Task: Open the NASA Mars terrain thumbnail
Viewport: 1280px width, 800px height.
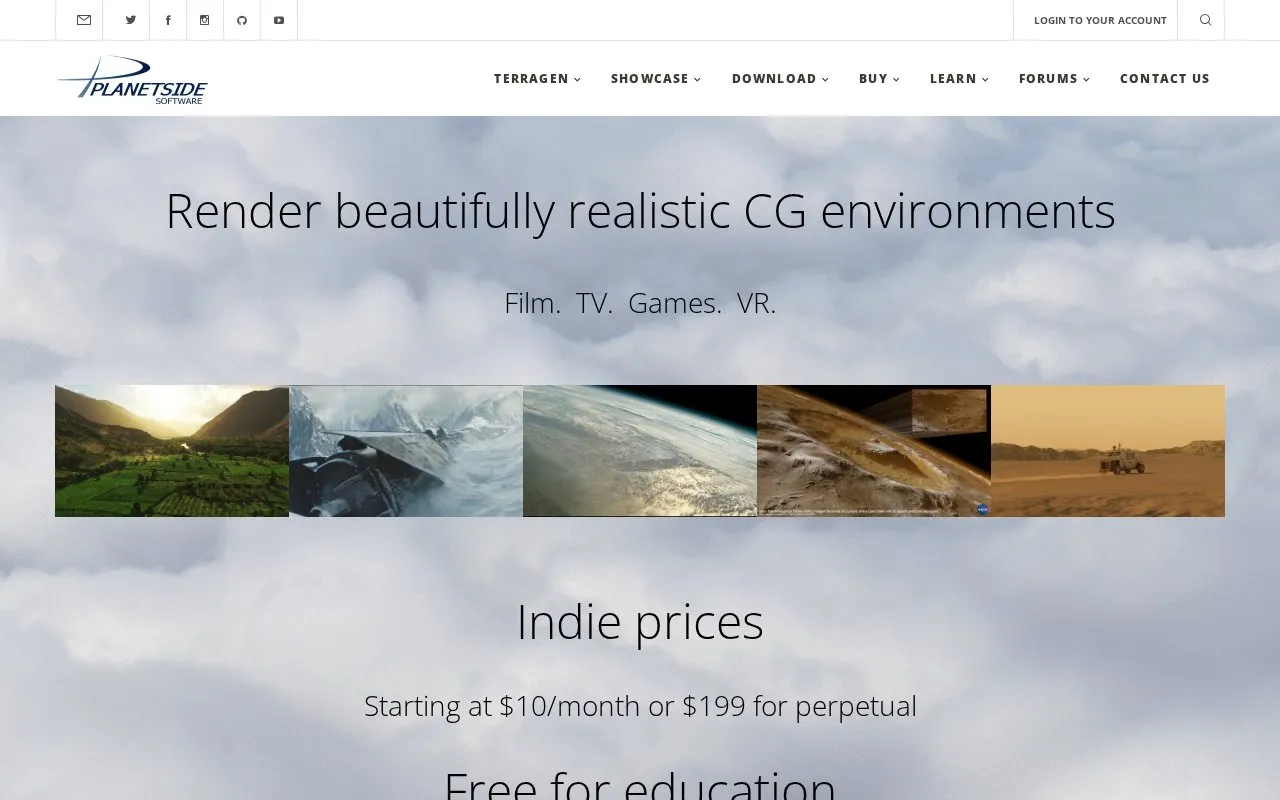Action: click(874, 451)
